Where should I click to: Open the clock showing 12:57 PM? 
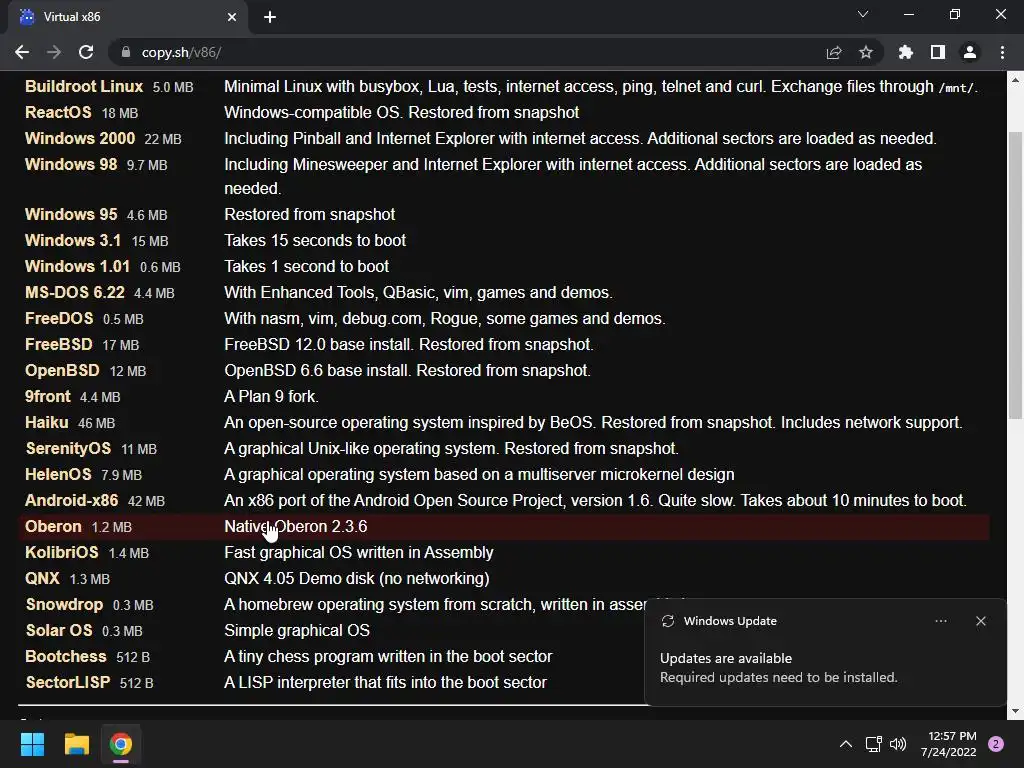coord(949,744)
